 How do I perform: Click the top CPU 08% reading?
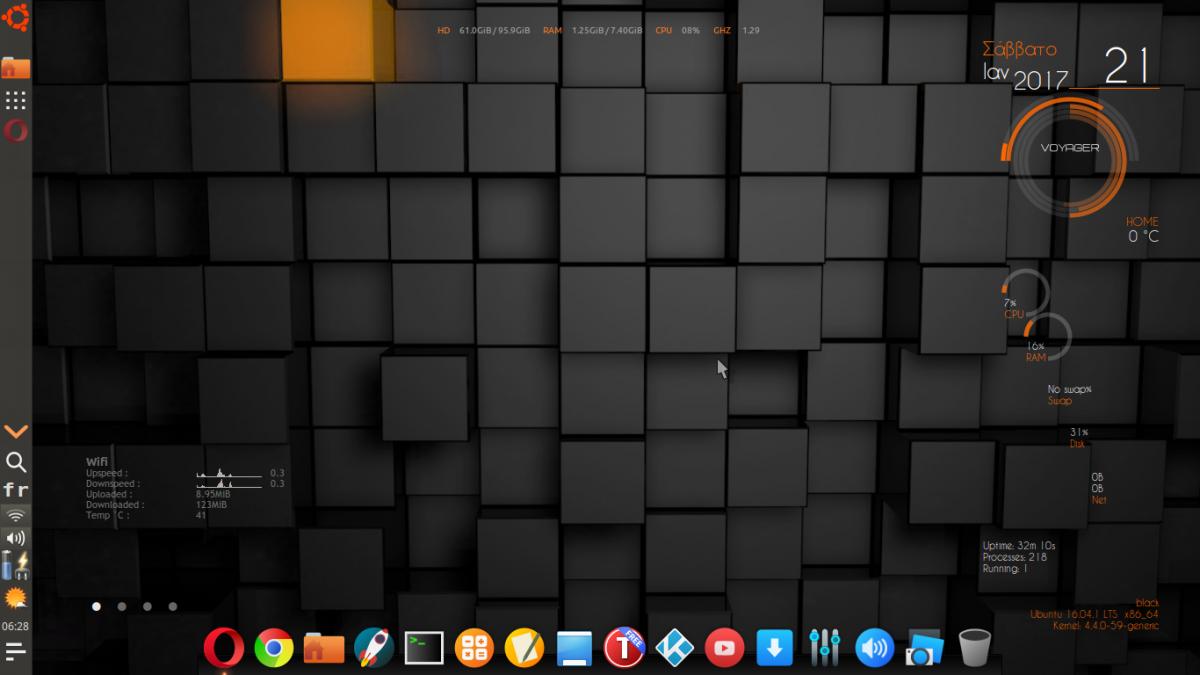677,31
